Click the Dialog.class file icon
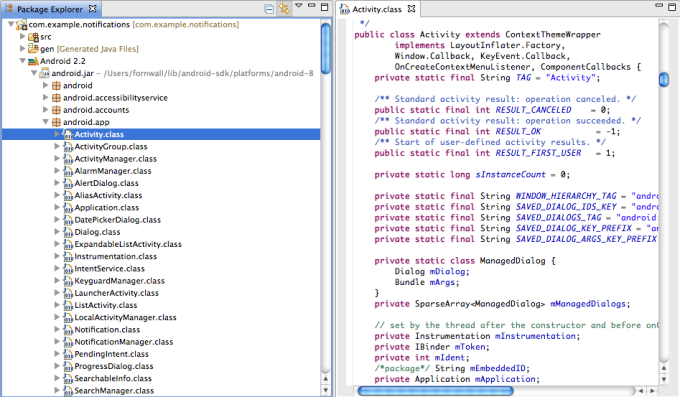Viewport: 680px width, 397px height. click(68, 232)
